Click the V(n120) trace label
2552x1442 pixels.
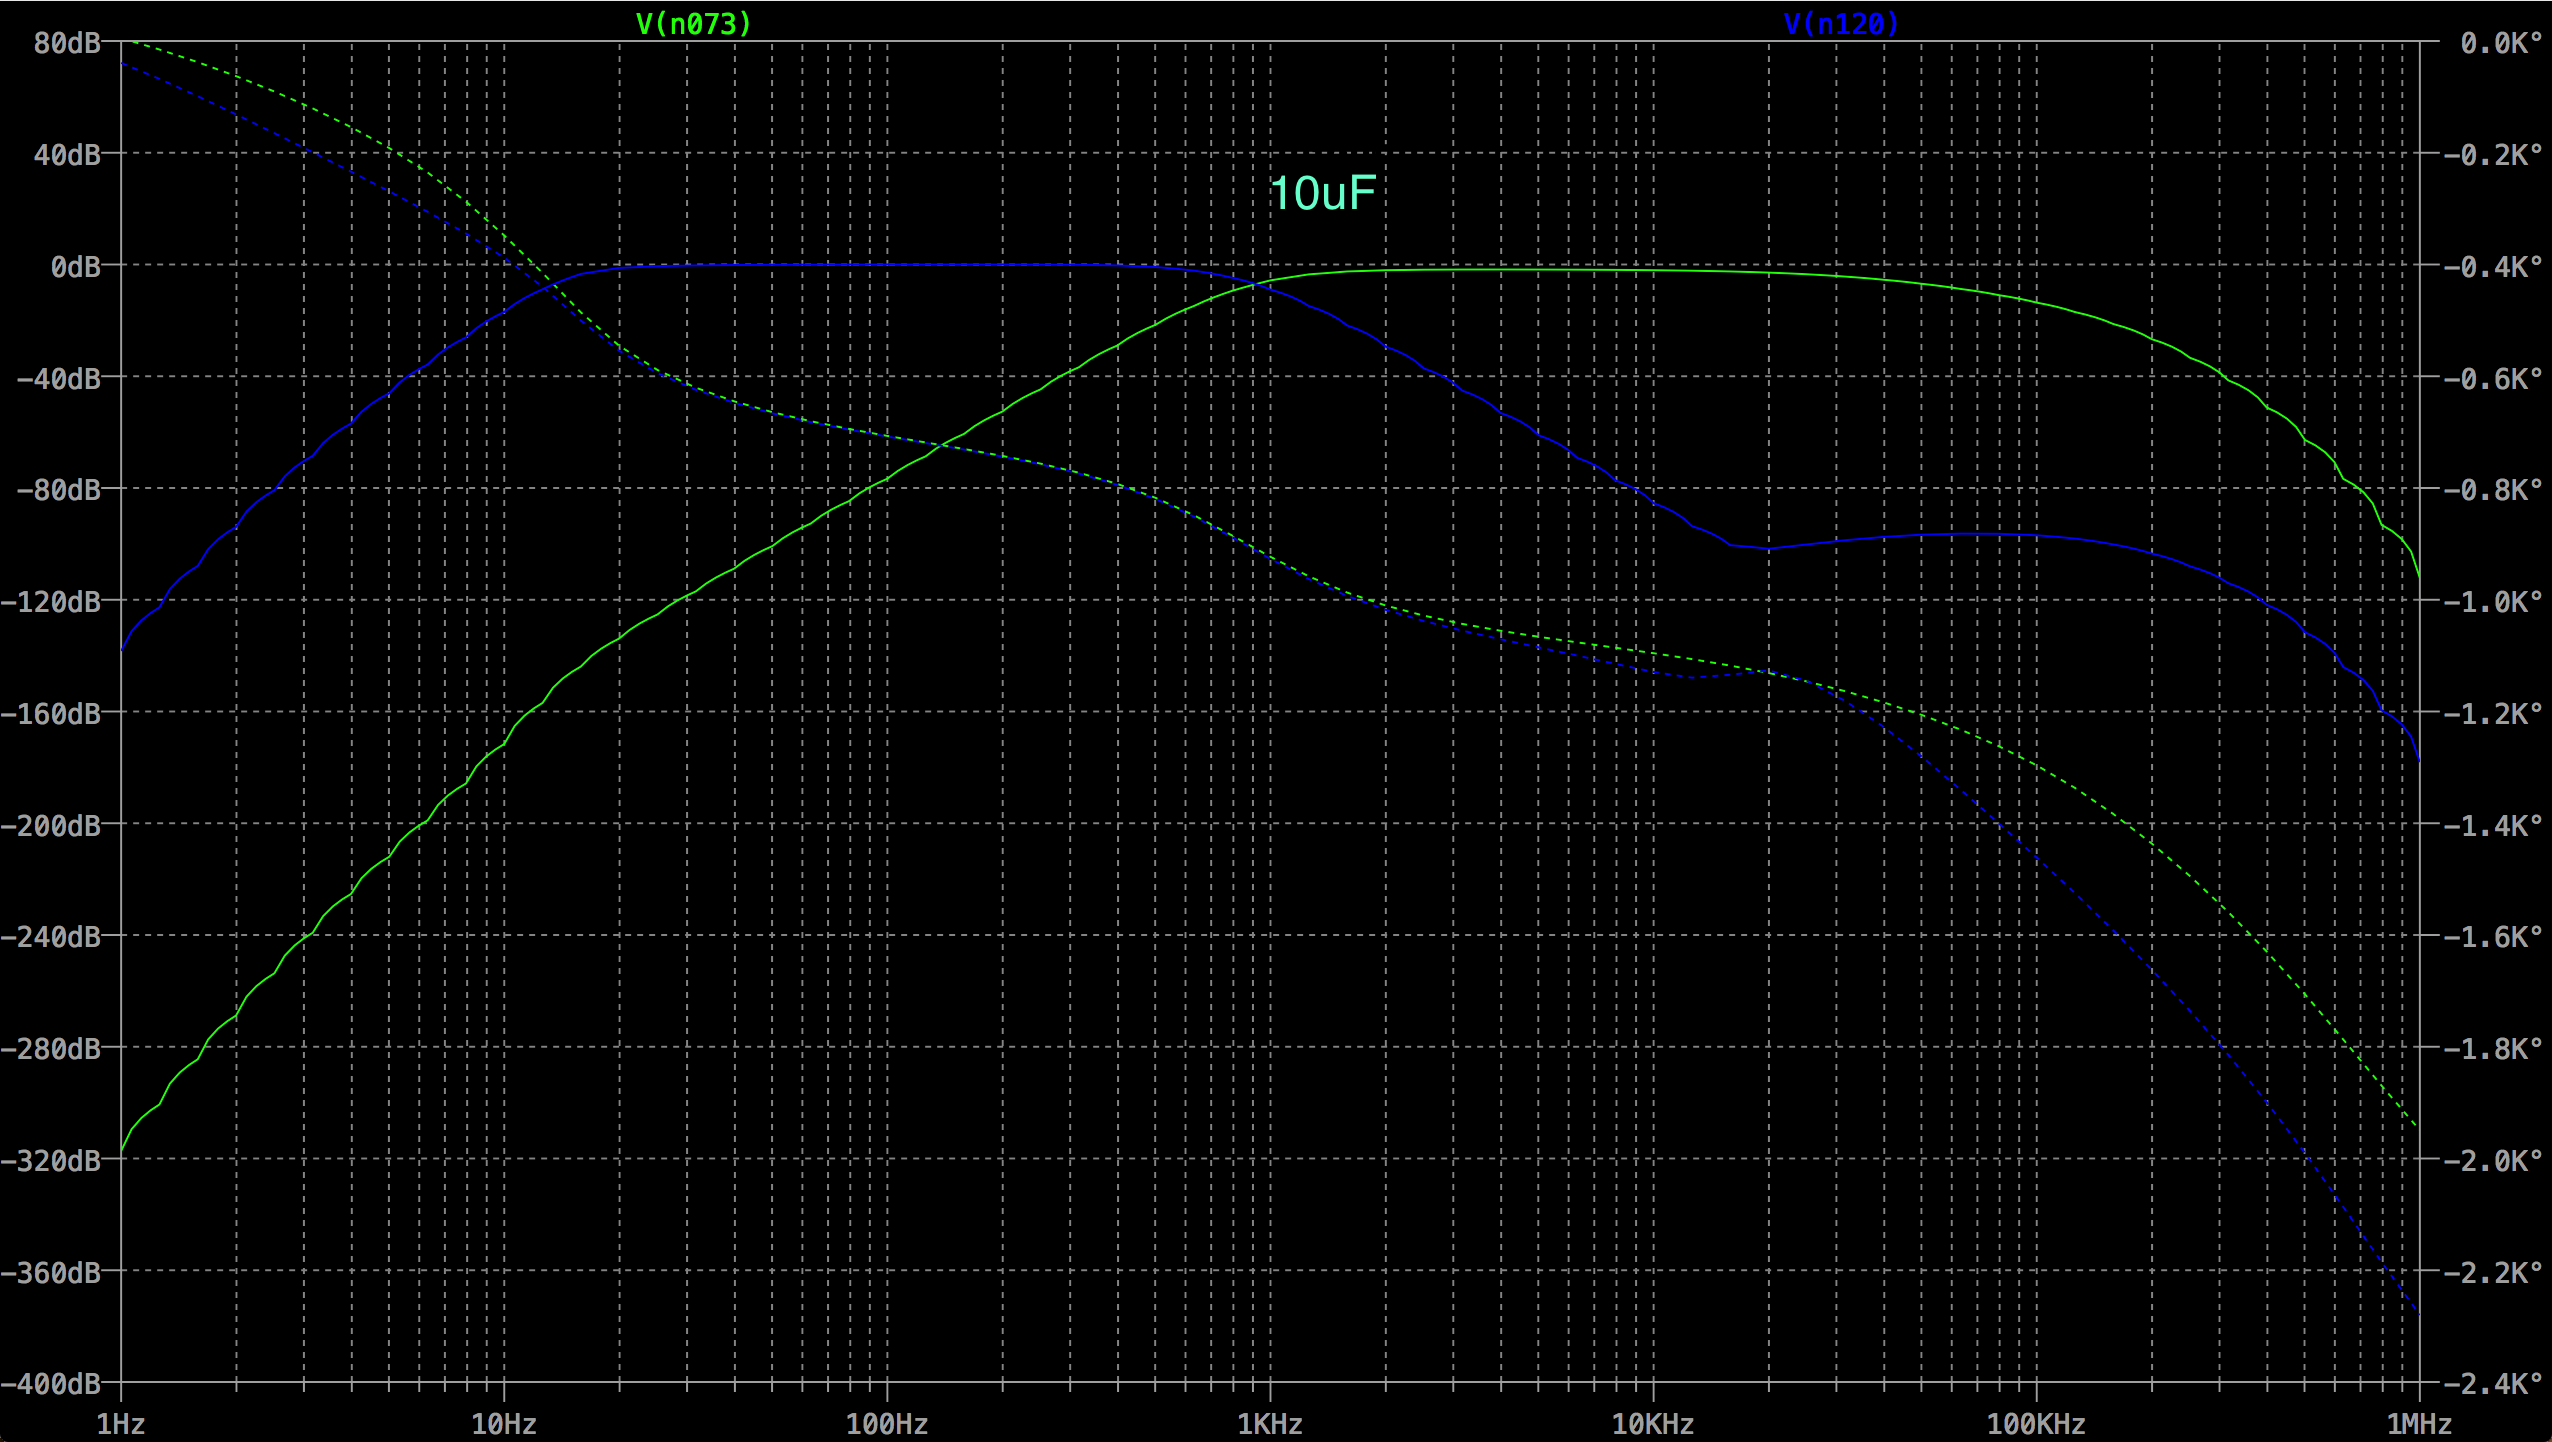(x=1841, y=23)
